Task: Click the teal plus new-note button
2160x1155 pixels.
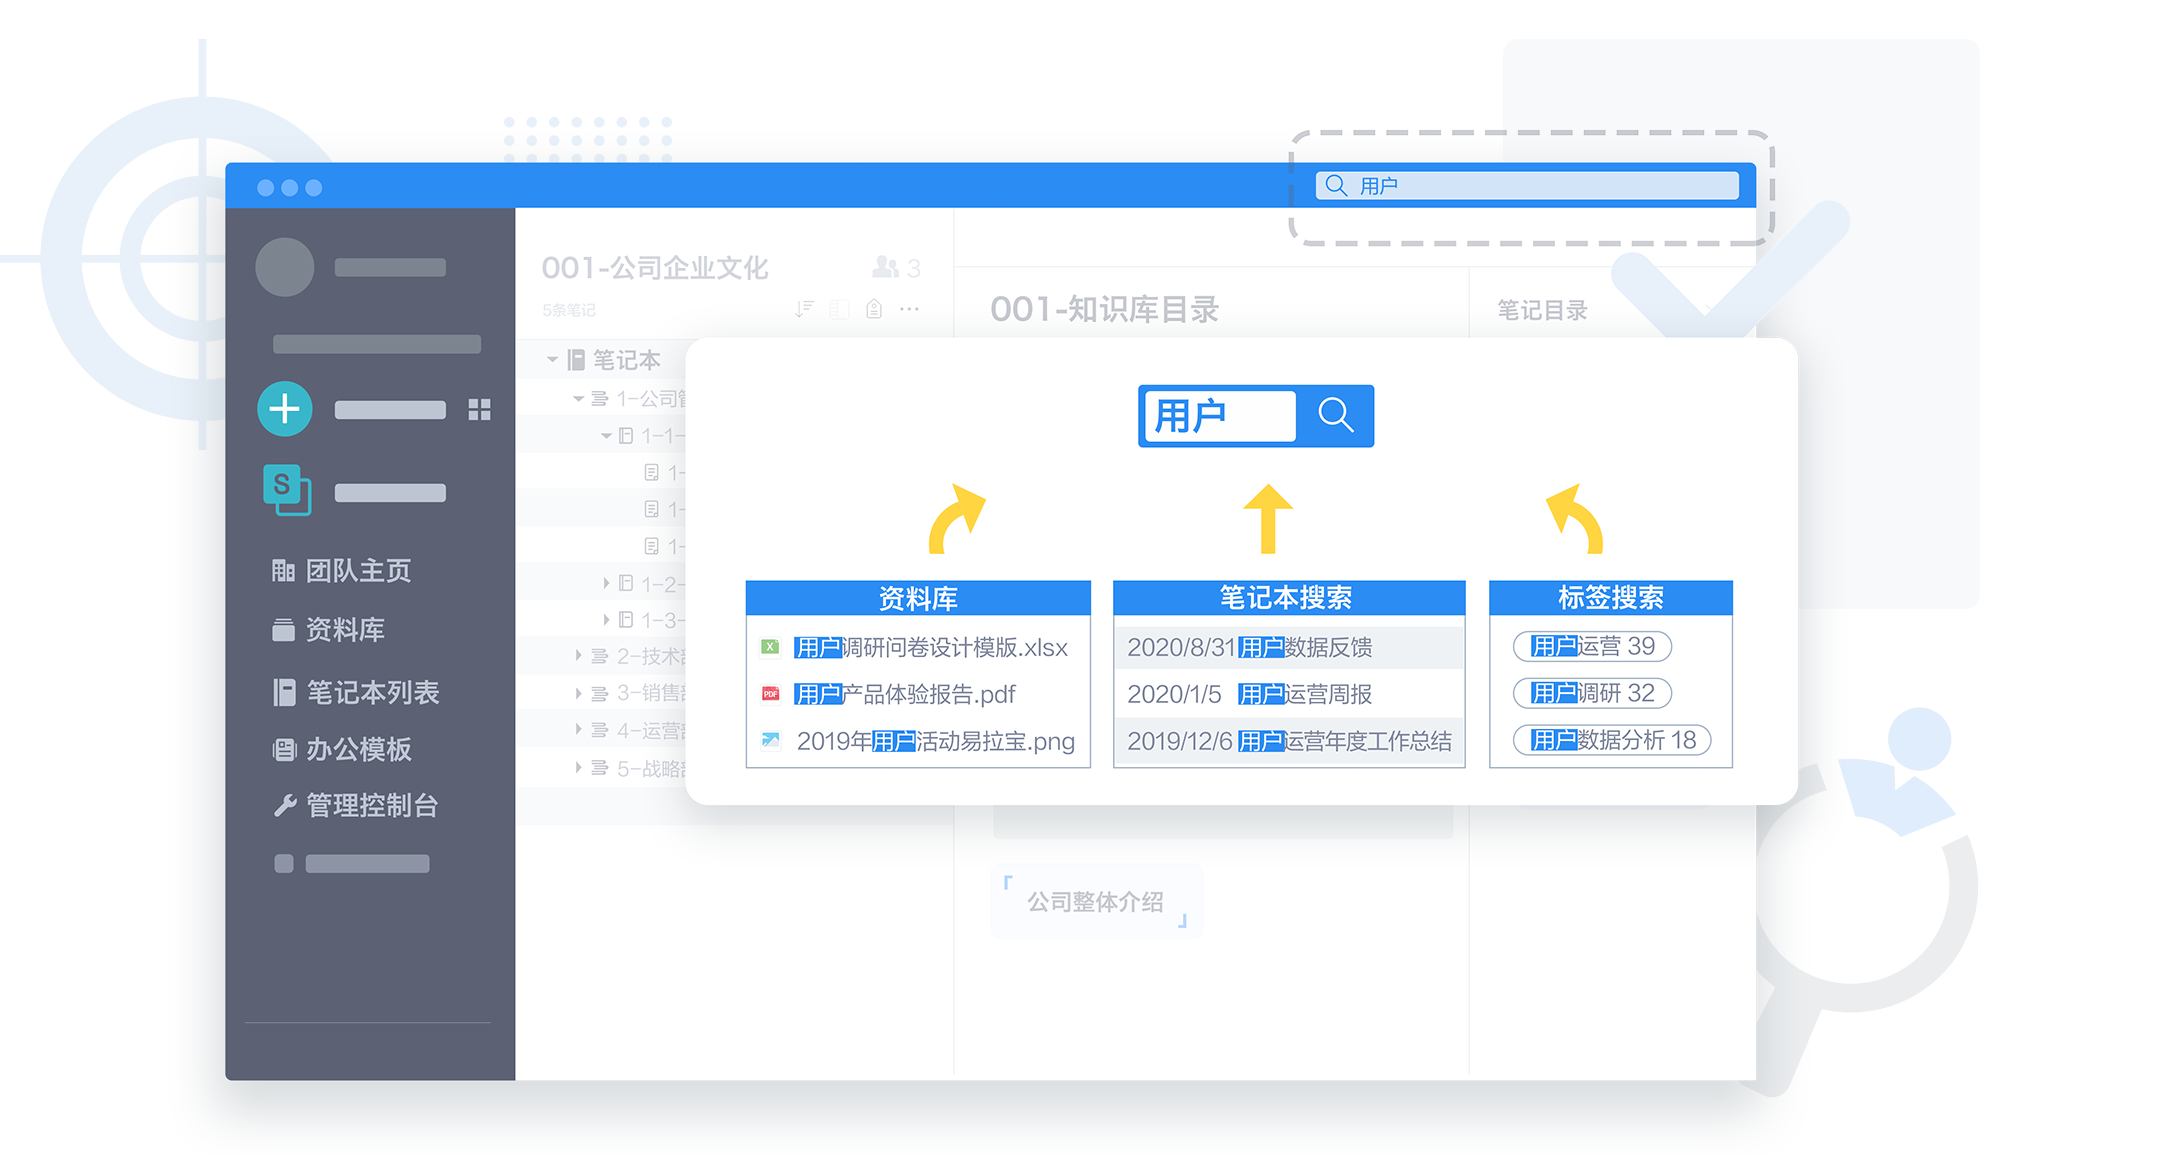Action: [285, 409]
